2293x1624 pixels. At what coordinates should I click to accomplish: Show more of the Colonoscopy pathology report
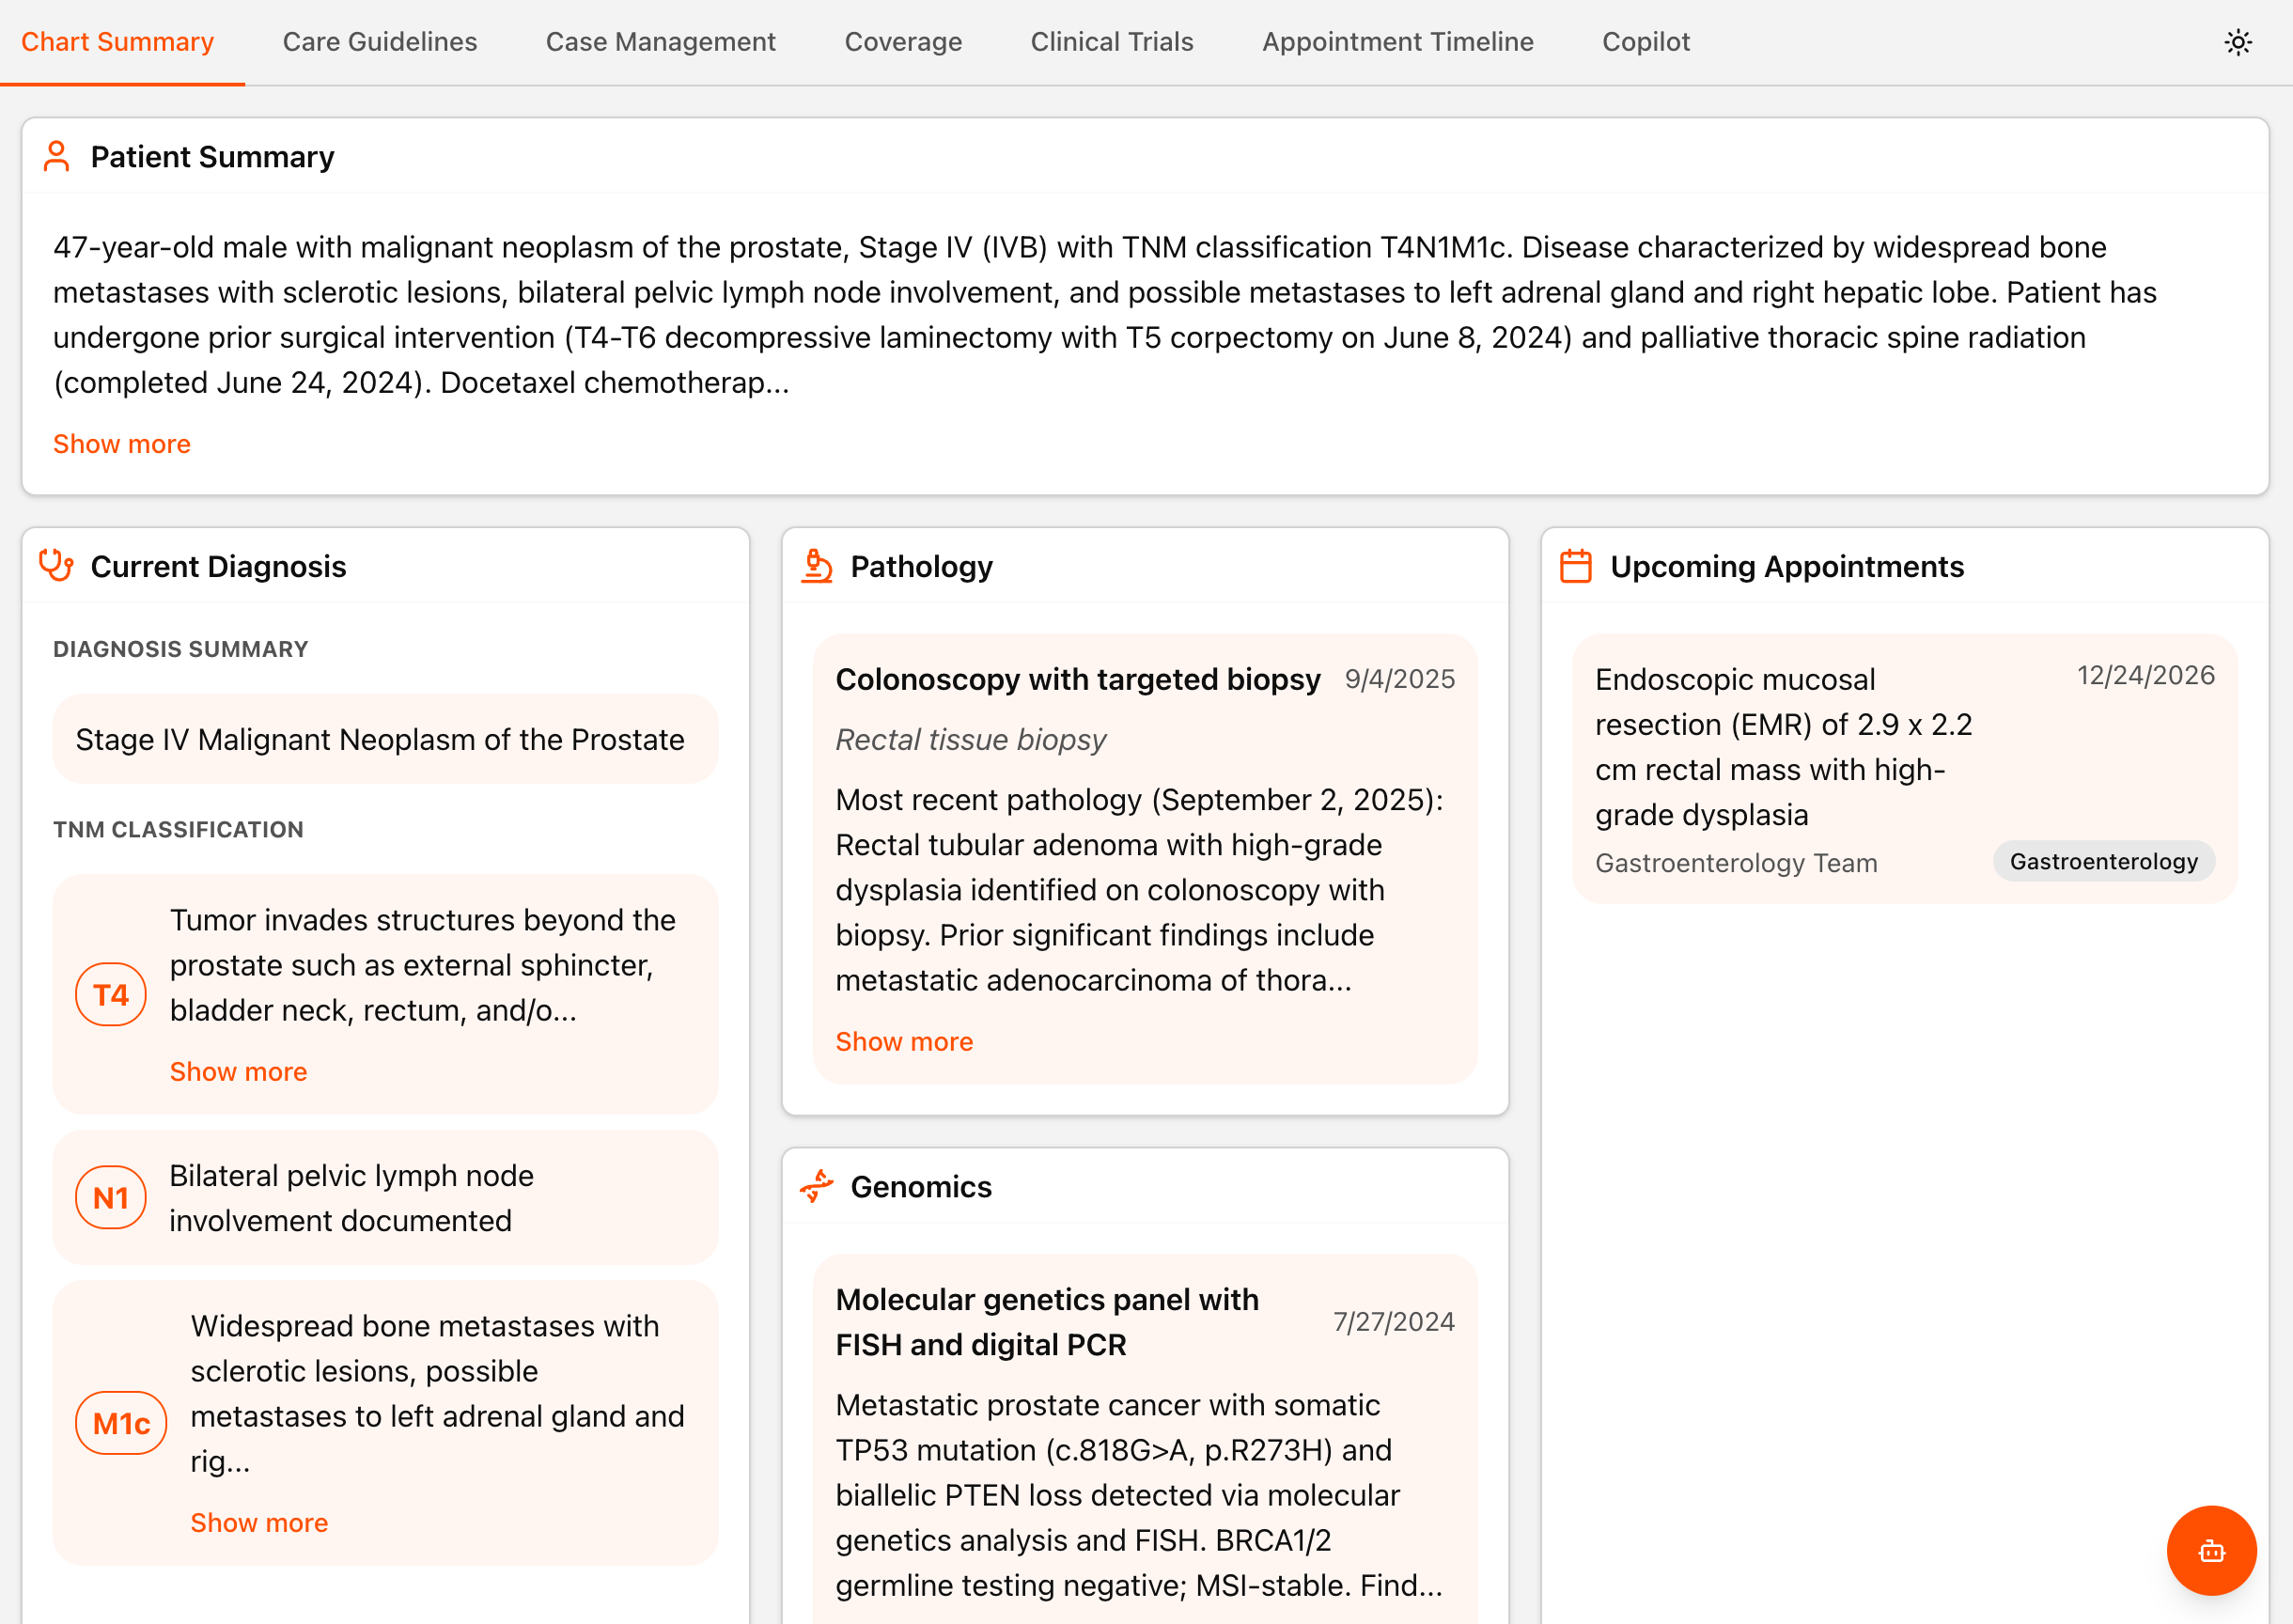[905, 1042]
